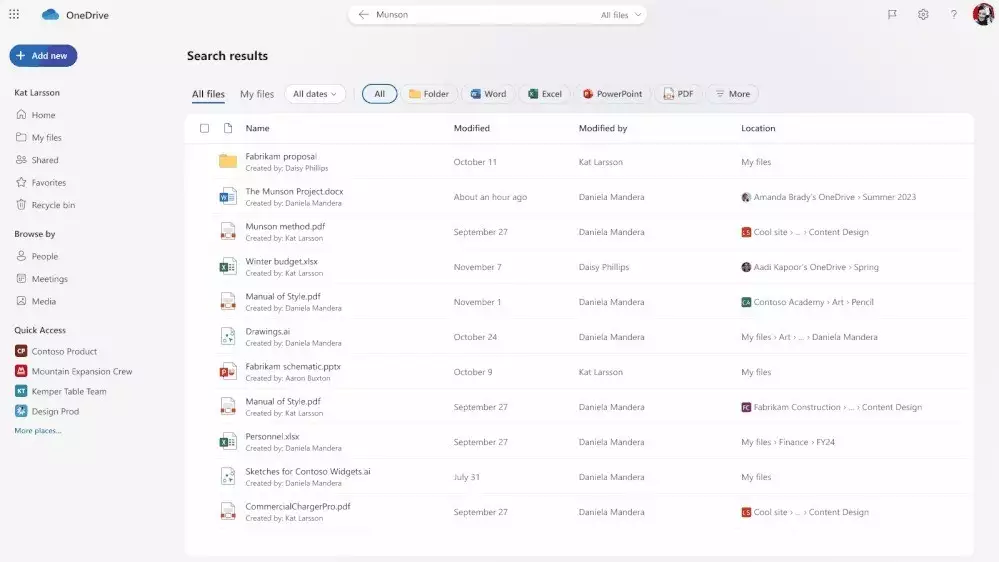999x562 pixels.
Task: Click Sketches for Contoso Widgets.ai icon
Action: pos(227,477)
